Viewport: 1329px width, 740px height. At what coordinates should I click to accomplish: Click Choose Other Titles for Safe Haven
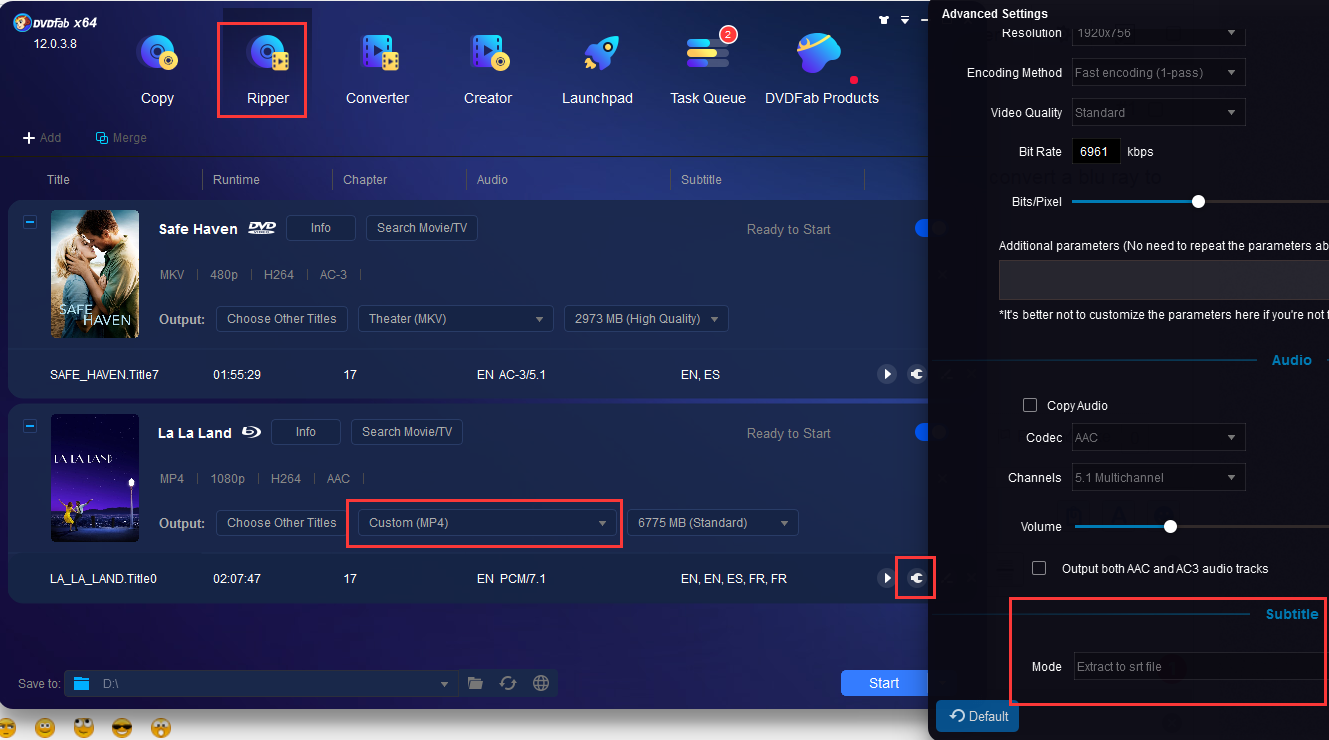tap(282, 319)
